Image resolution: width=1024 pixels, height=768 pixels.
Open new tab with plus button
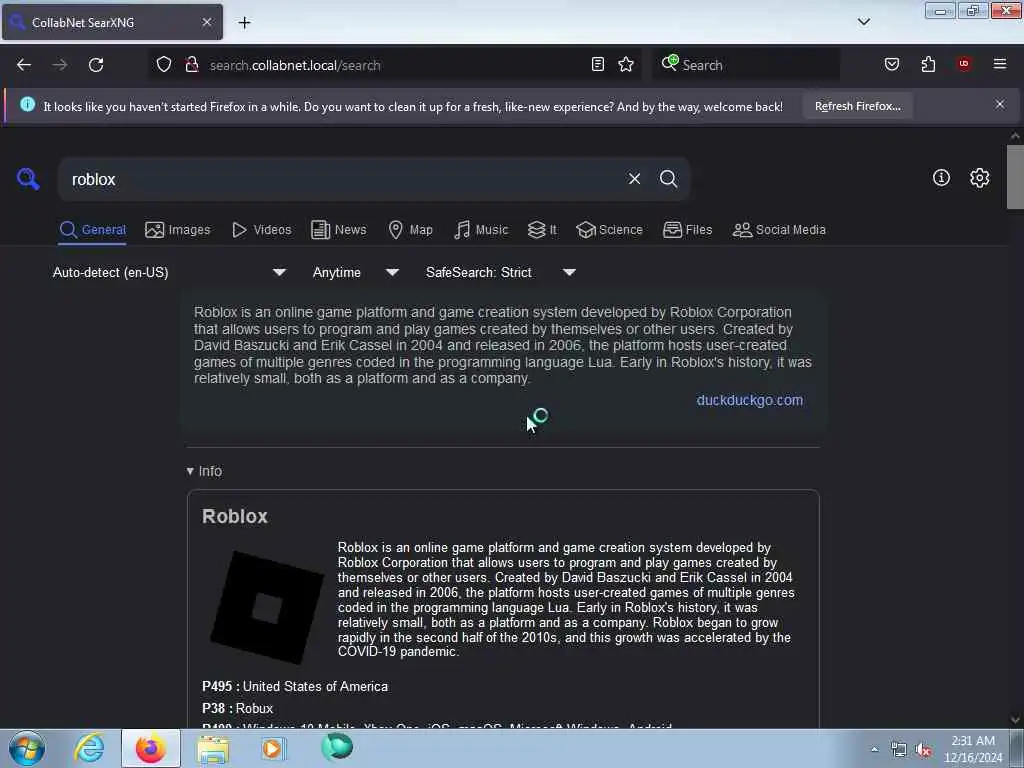pyautogui.click(x=244, y=23)
